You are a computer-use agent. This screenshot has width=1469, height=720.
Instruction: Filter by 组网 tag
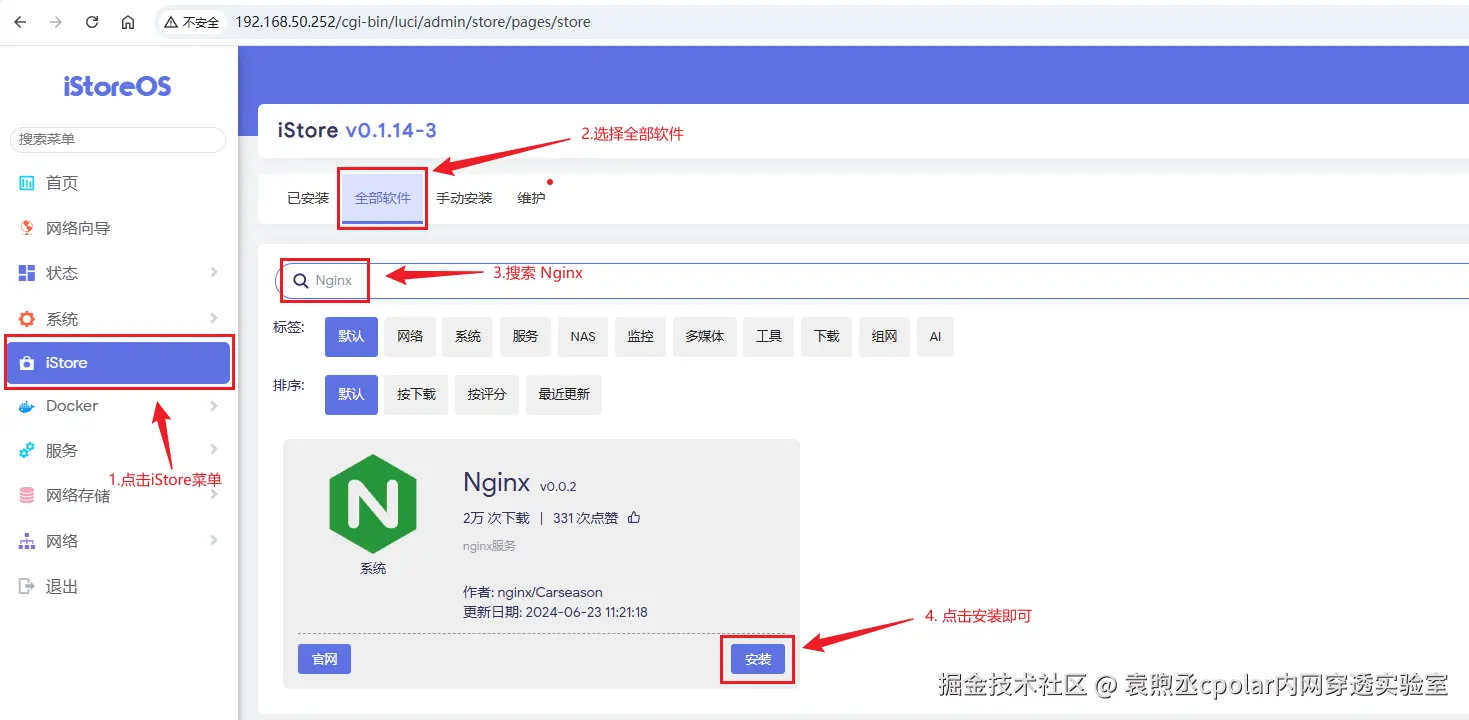(885, 337)
